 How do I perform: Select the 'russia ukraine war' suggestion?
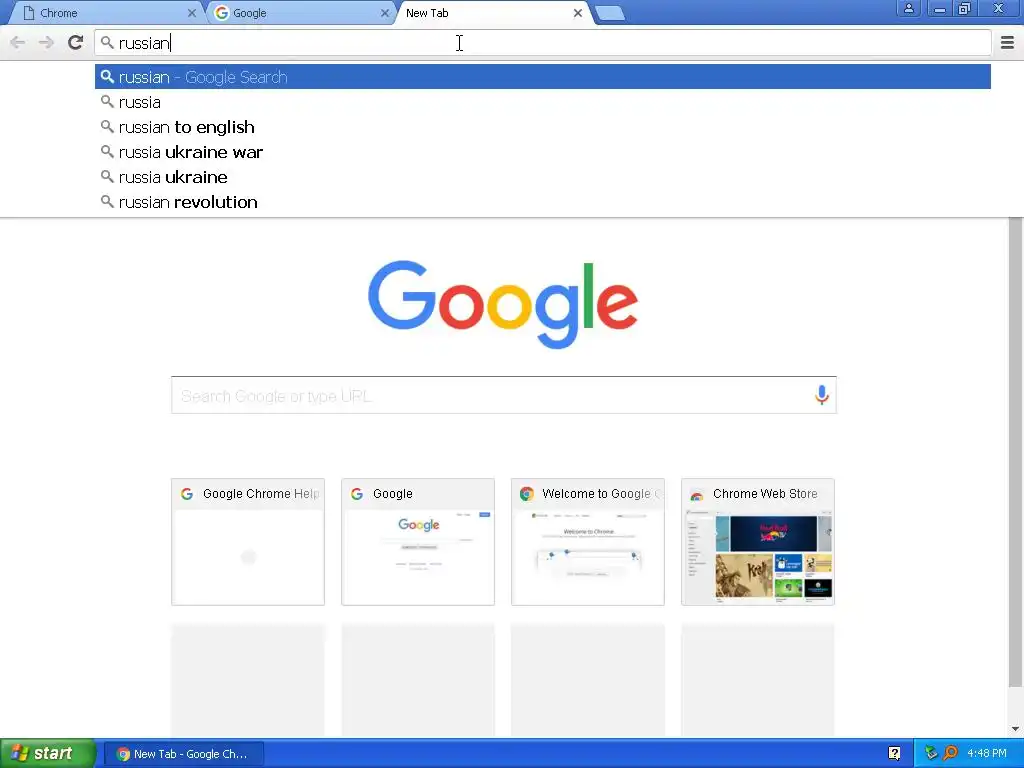(x=543, y=152)
